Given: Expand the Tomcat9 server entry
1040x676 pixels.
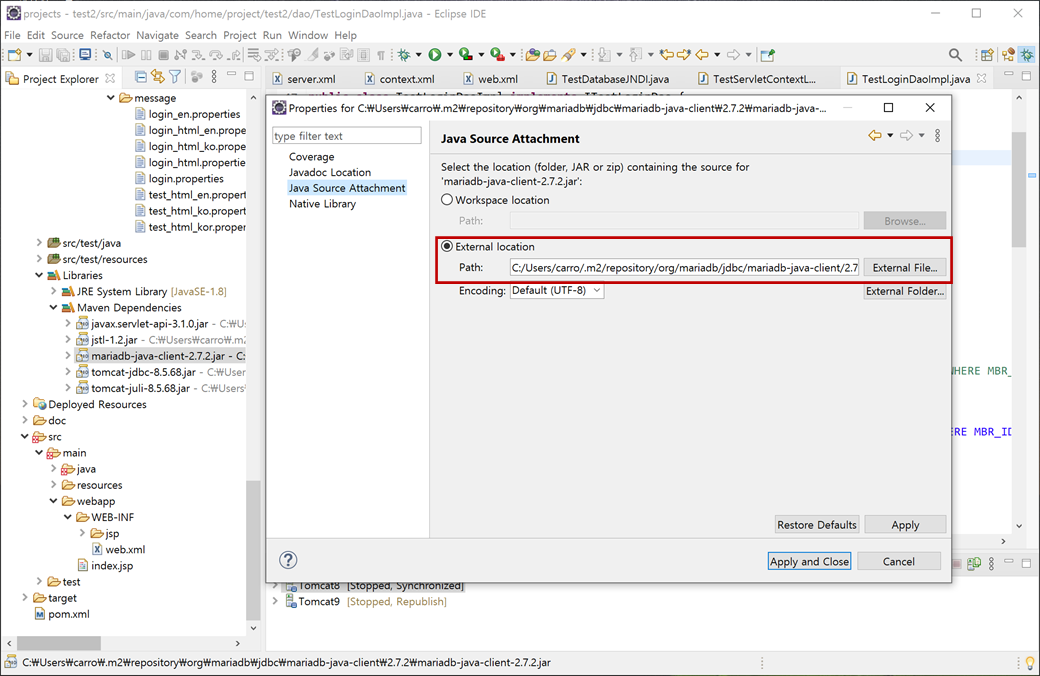Looking at the screenshot, I should 275,601.
